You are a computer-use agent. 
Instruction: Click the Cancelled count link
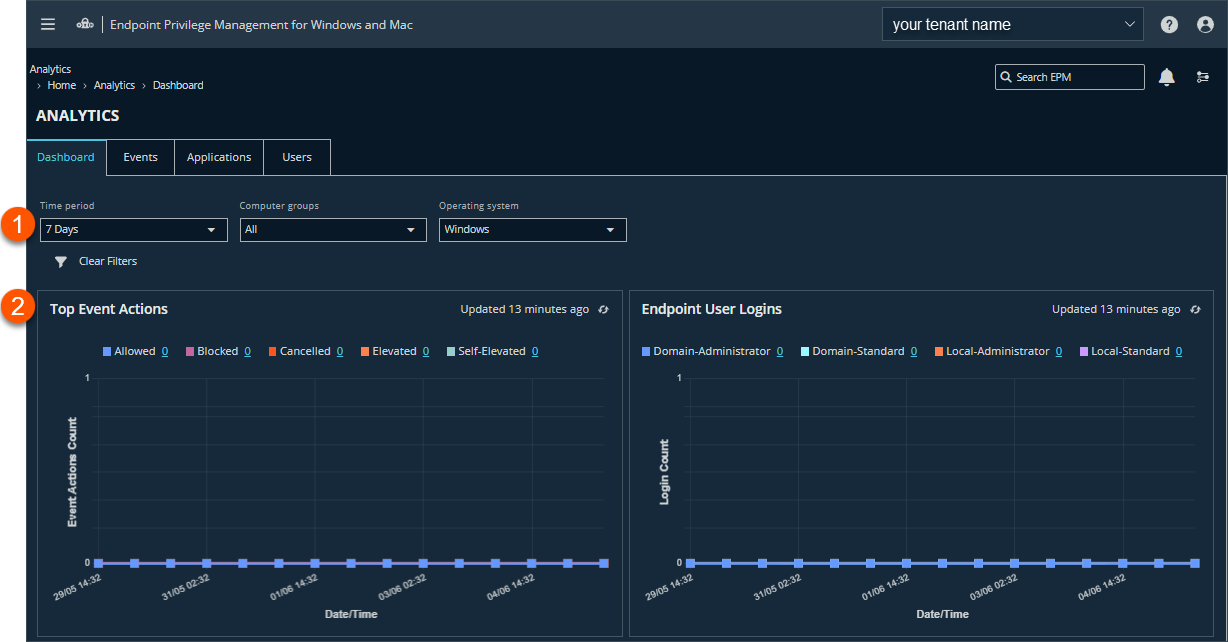340,351
